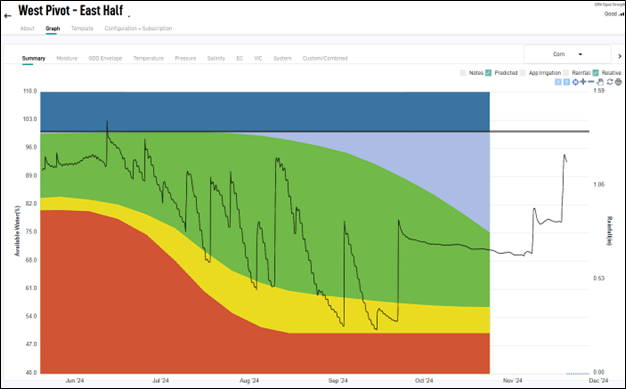Refresh the graph with reload icon
Image resolution: width=626 pixels, height=389 pixels.
[x=610, y=82]
